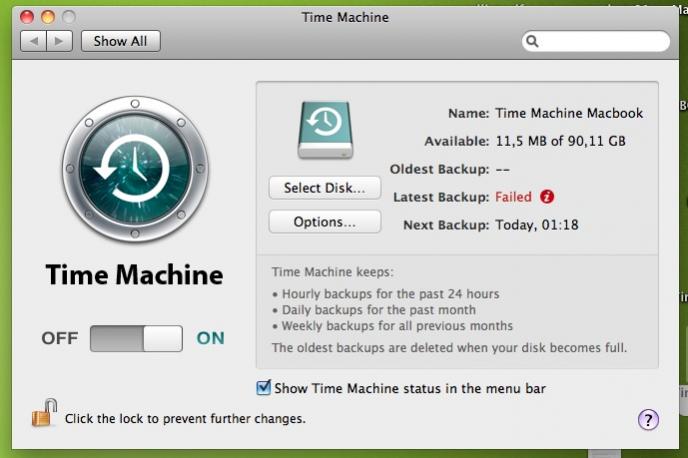Viewport: 688px width, 458px height.
Task: Click the Time Machine Macbook disk name
Action: pyautogui.click(x=569, y=113)
